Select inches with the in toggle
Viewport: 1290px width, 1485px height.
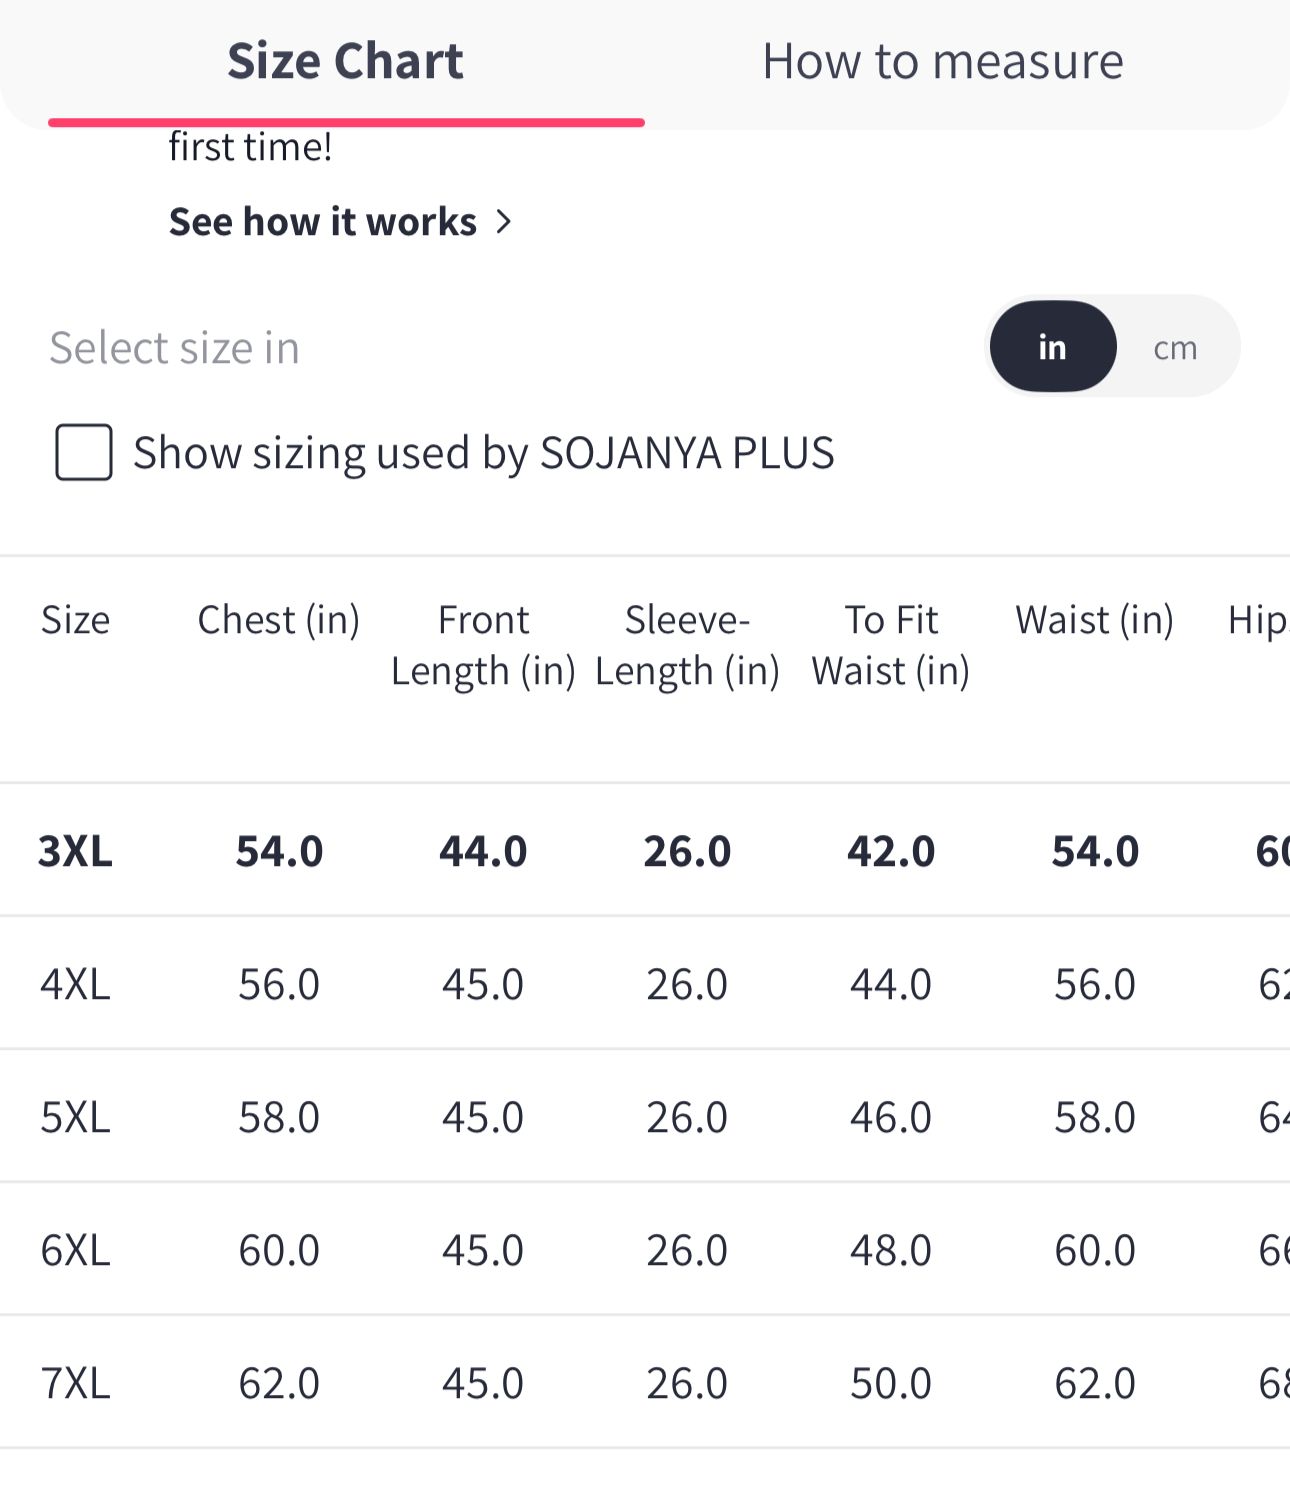[1053, 347]
